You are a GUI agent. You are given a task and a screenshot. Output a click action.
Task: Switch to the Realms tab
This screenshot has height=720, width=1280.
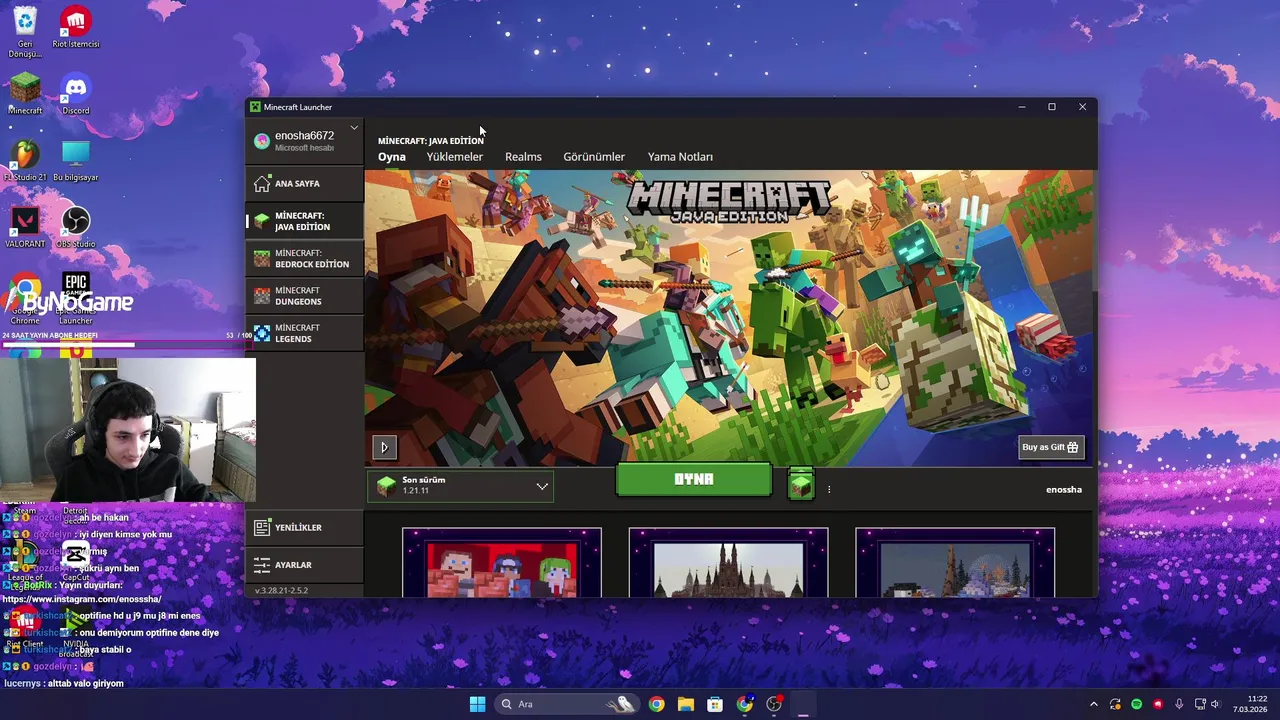[x=523, y=157]
